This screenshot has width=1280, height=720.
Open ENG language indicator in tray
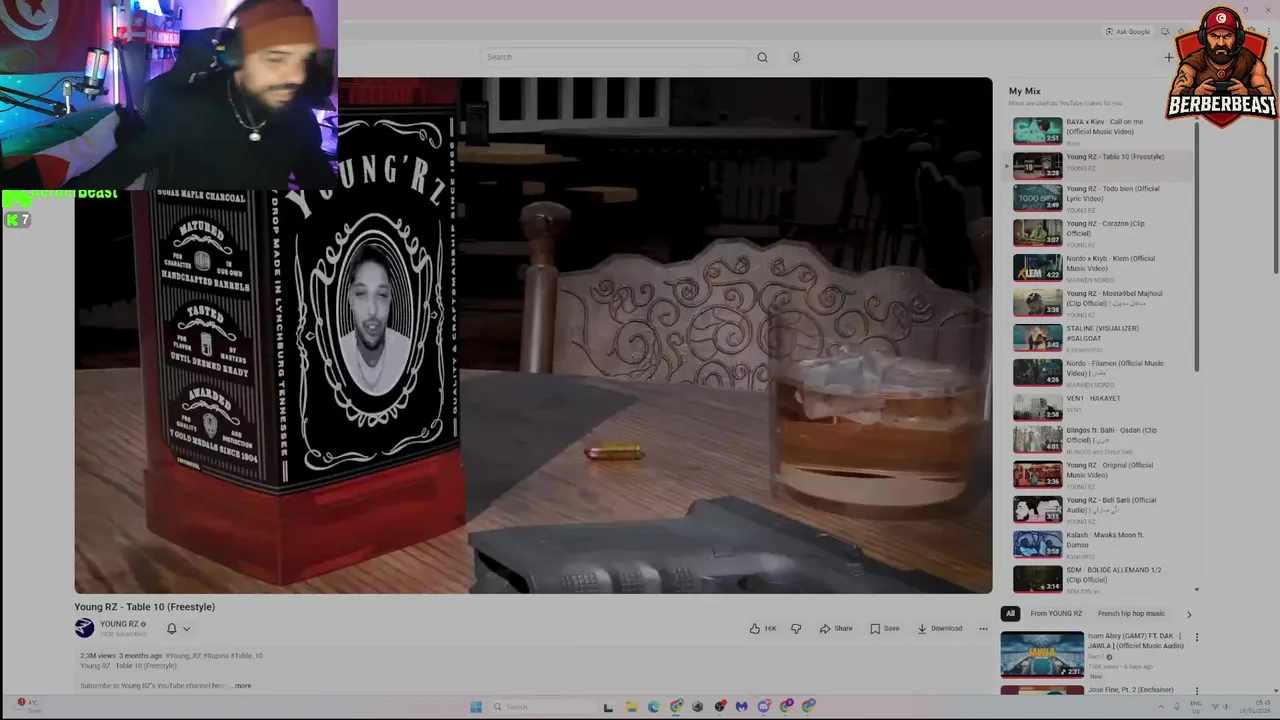(1196, 707)
